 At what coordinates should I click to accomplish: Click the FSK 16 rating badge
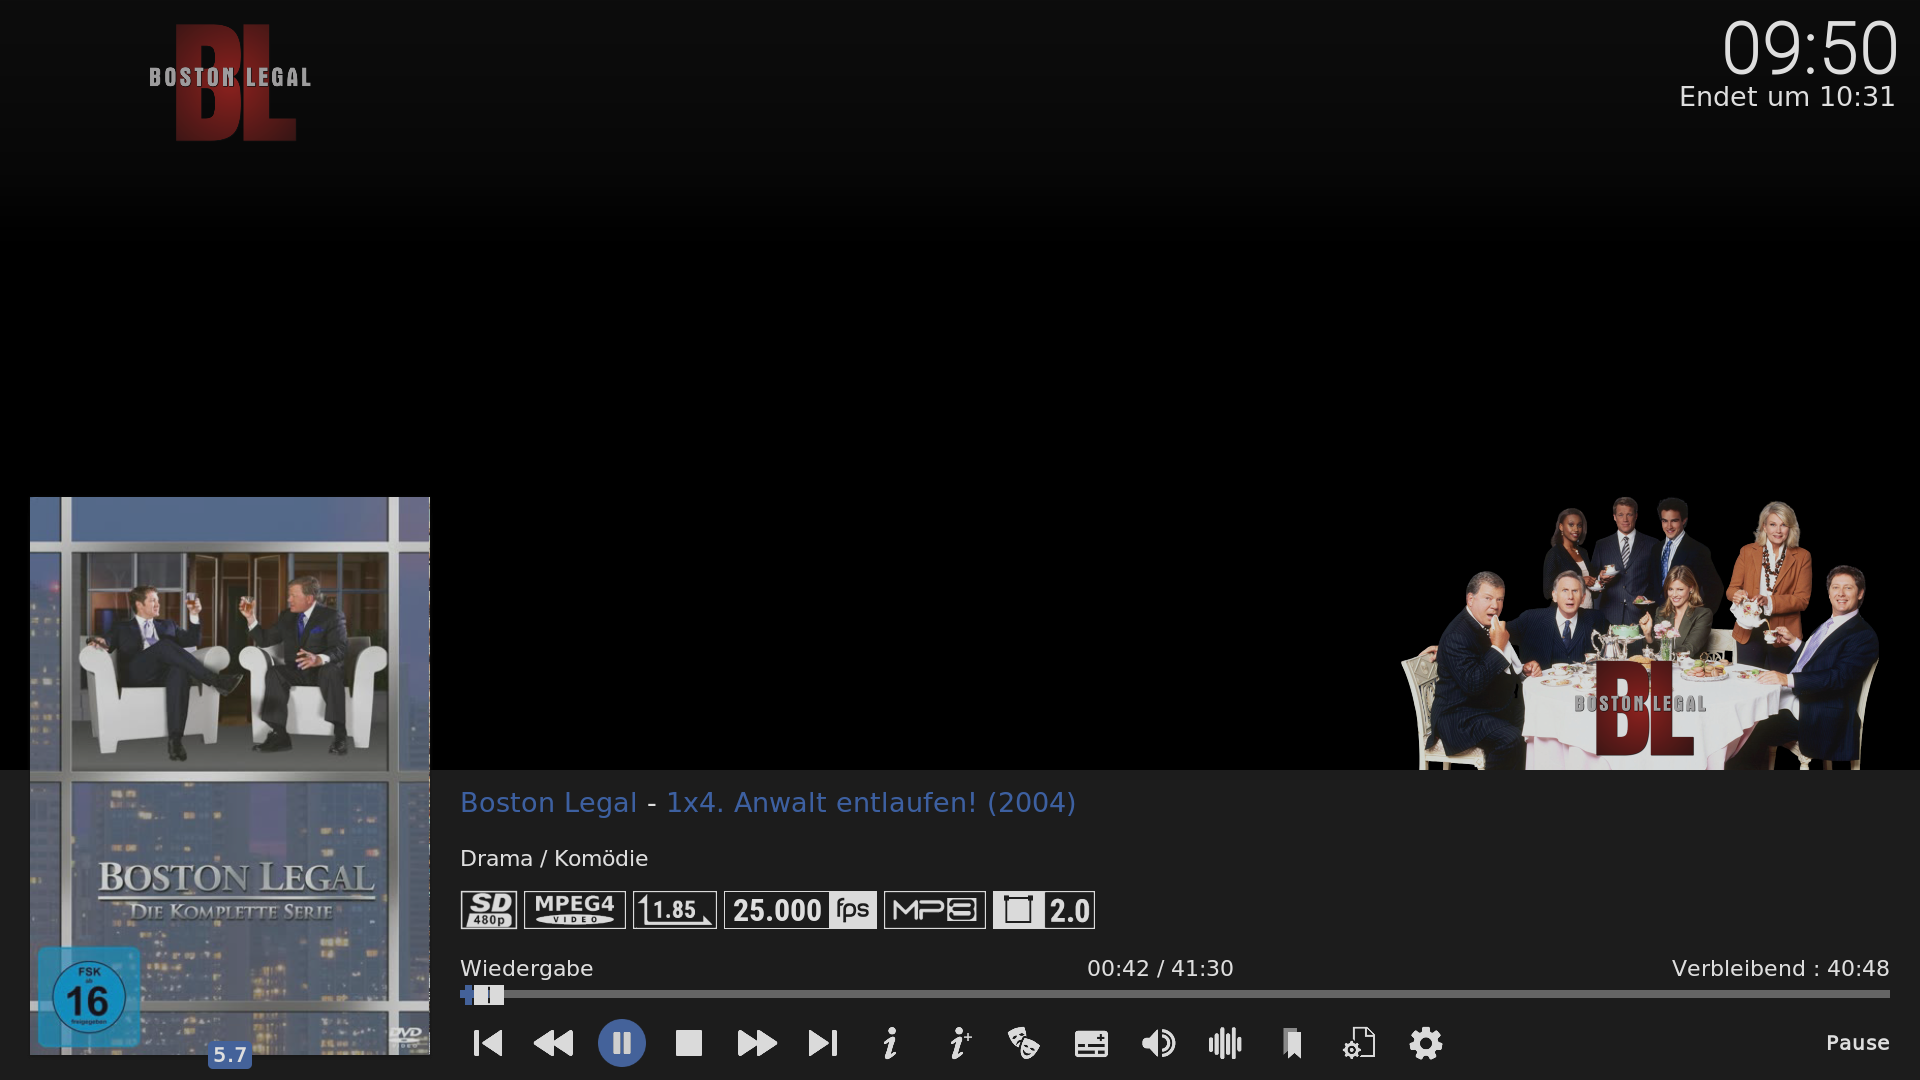pos(89,997)
